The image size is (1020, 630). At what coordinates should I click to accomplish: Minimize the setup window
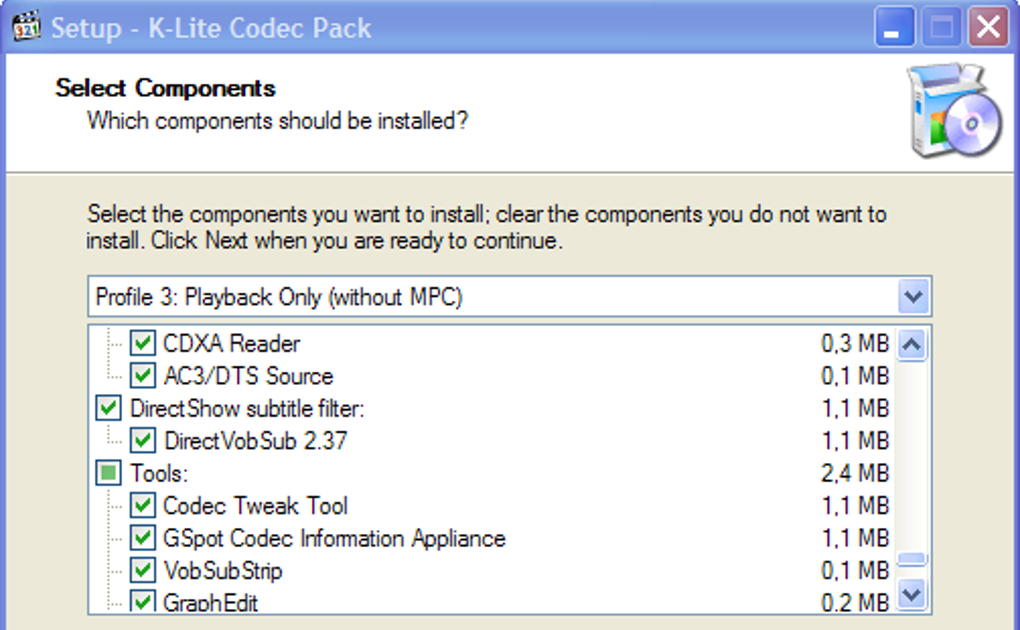pos(894,27)
